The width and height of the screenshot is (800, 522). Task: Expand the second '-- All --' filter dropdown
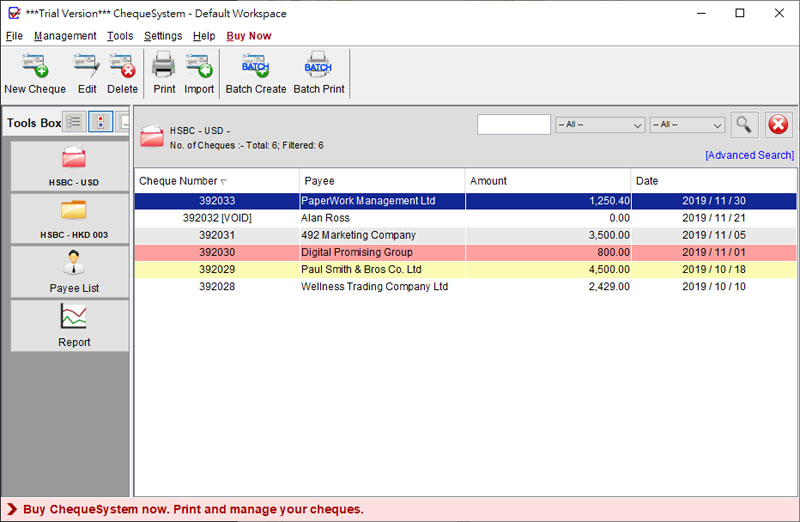pos(687,125)
